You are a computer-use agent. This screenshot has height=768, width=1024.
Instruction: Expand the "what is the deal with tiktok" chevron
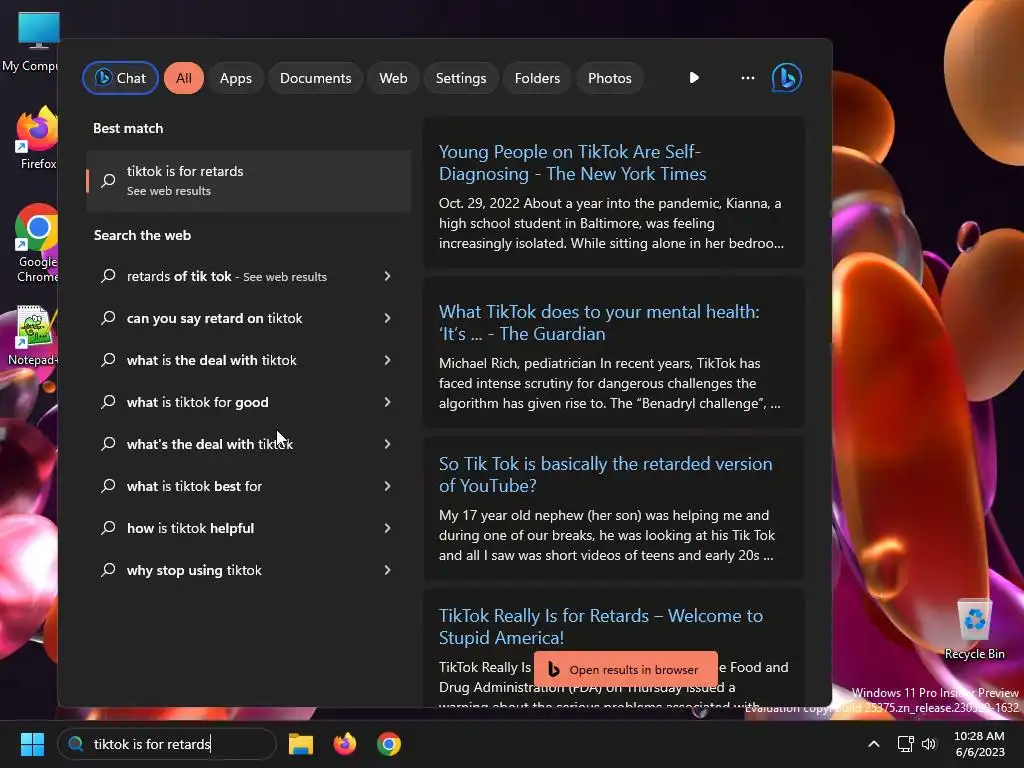(x=387, y=360)
